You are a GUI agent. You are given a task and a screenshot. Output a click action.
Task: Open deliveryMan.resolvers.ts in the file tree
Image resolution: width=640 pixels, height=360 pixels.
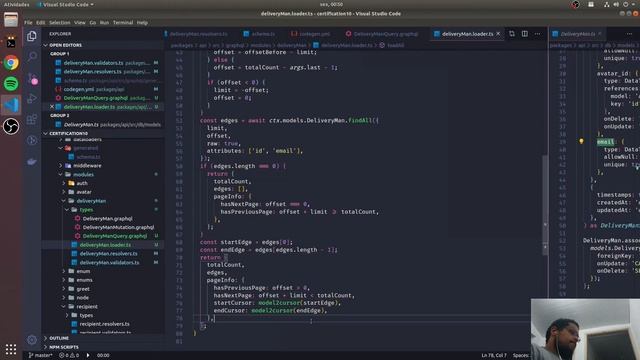tap(109, 253)
